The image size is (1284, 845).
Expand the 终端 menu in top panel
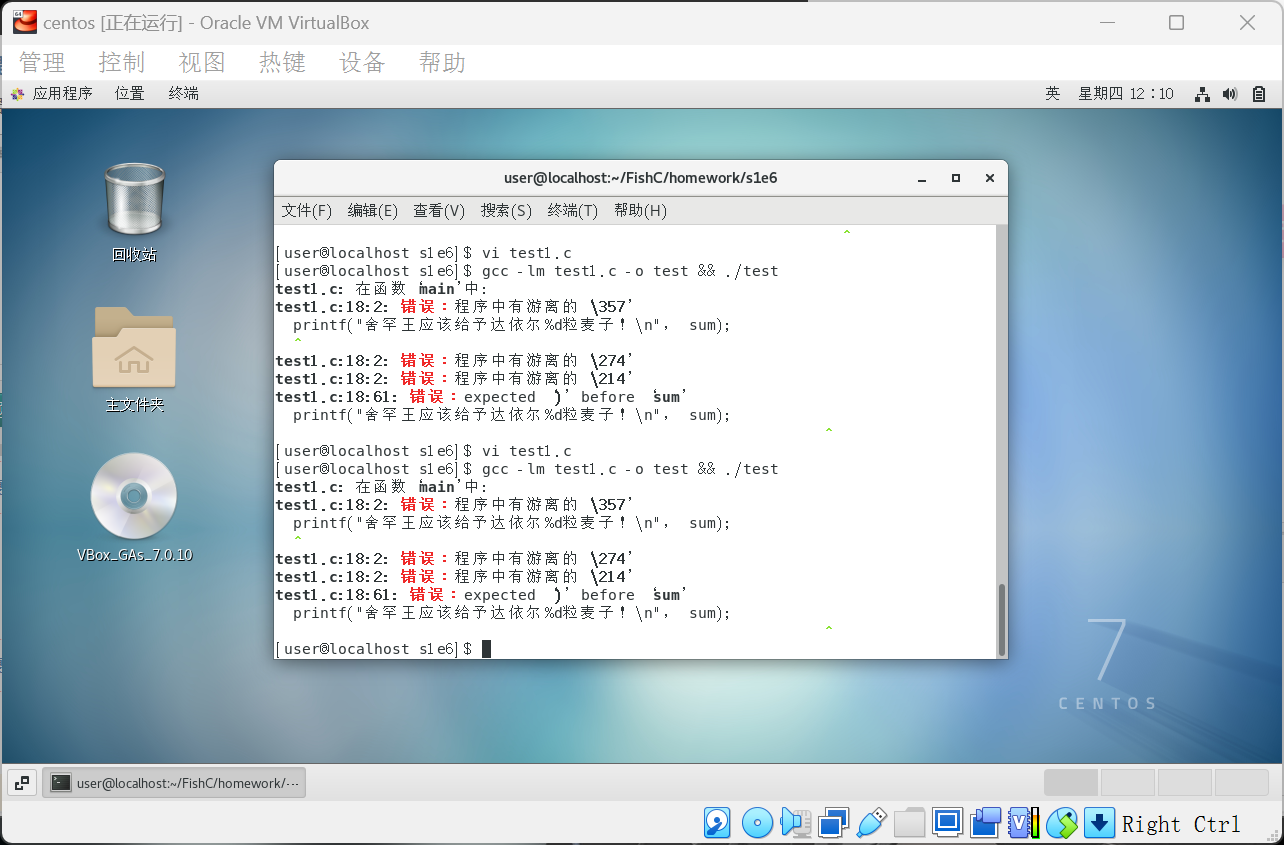(x=183, y=94)
